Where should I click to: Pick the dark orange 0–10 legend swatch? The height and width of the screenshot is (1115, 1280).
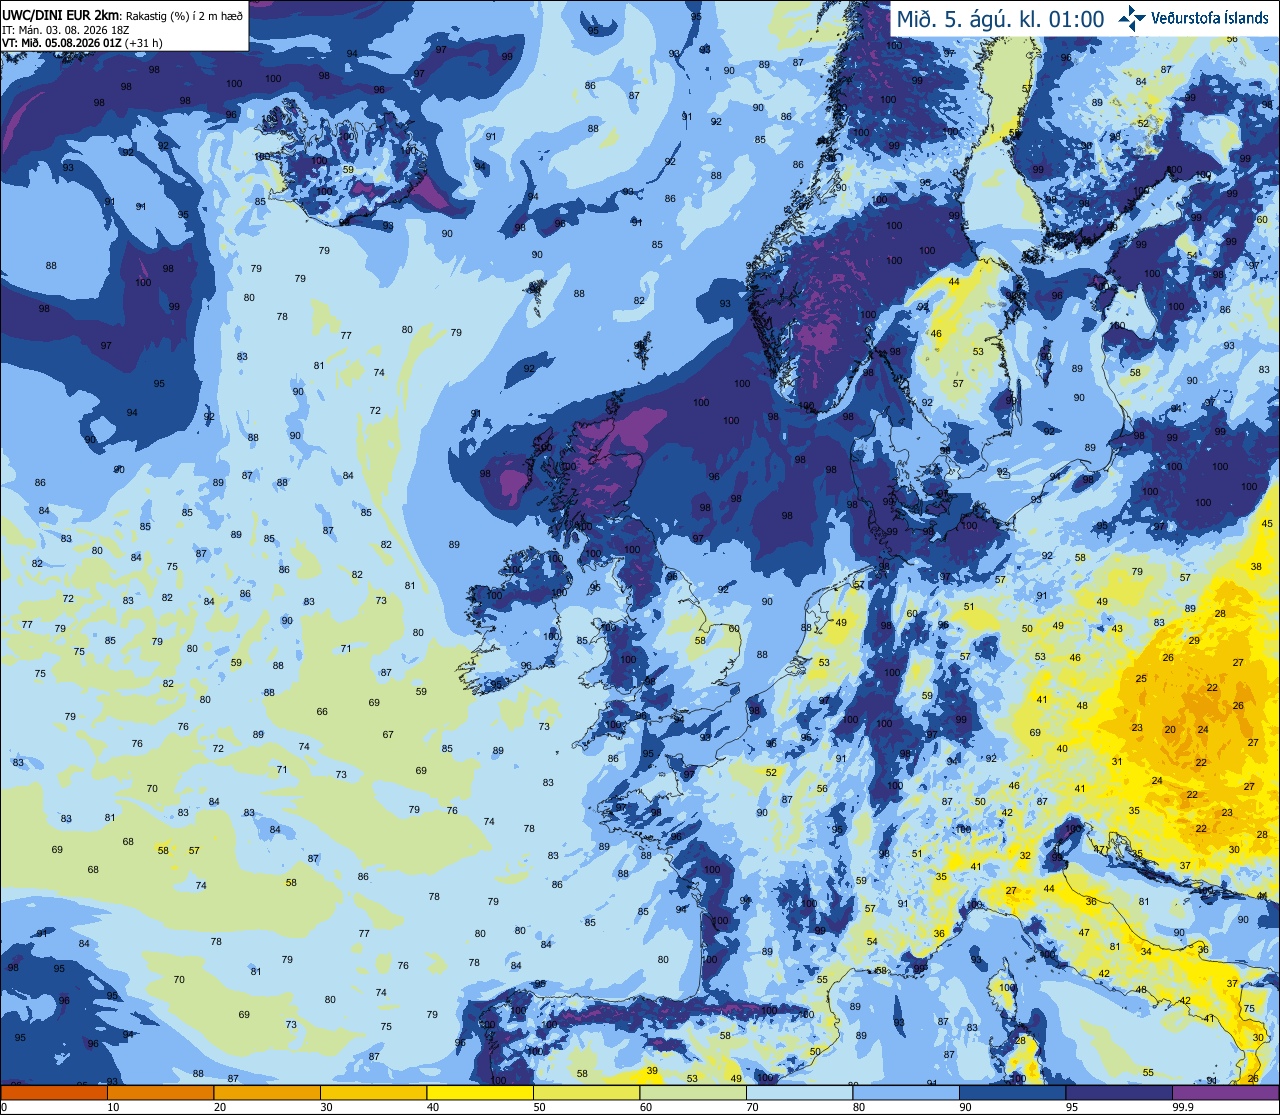click(x=54, y=1092)
